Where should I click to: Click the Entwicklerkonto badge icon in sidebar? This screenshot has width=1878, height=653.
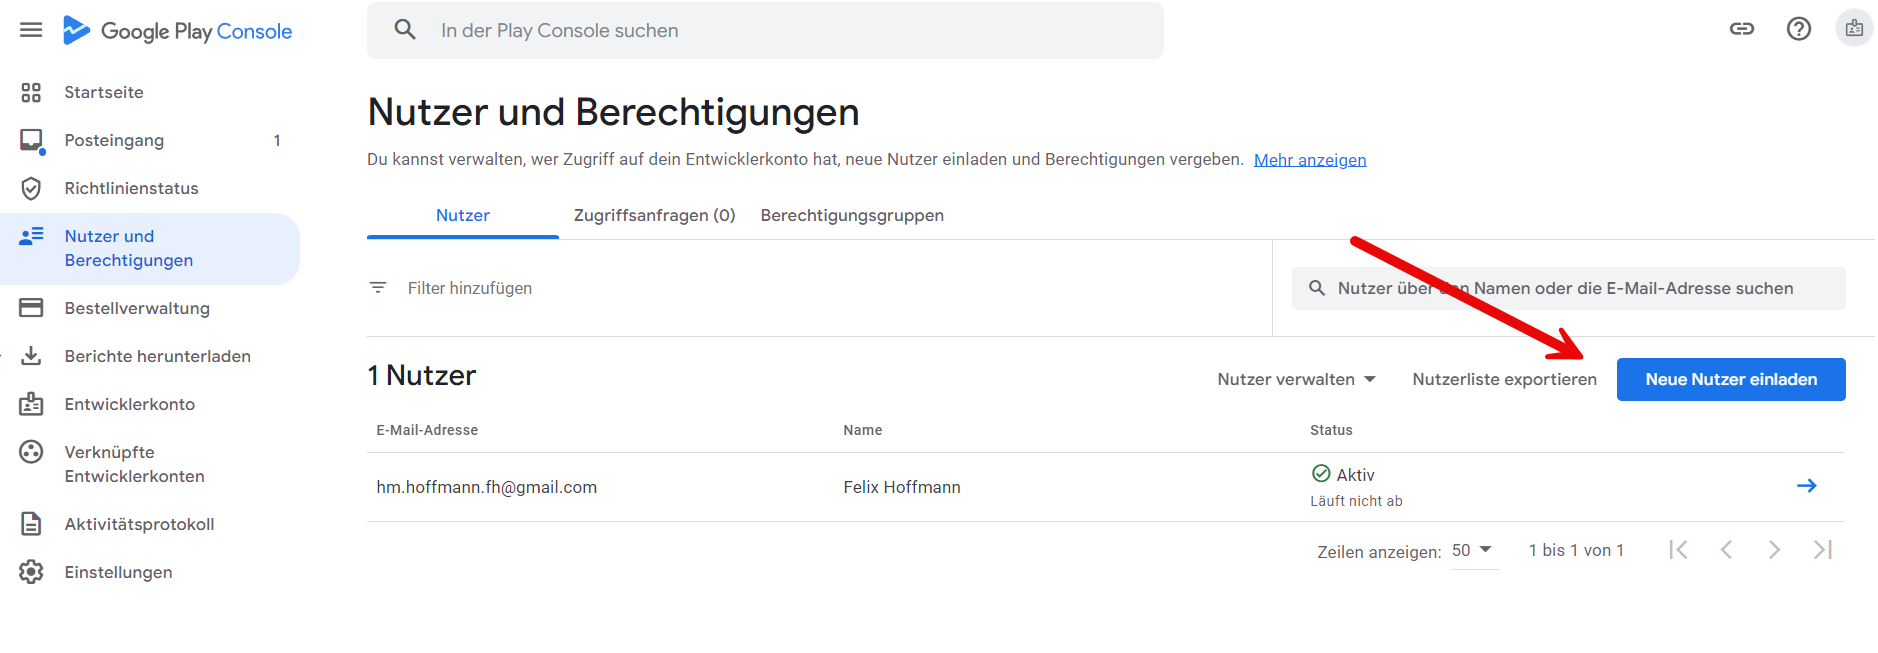click(x=31, y=404)
